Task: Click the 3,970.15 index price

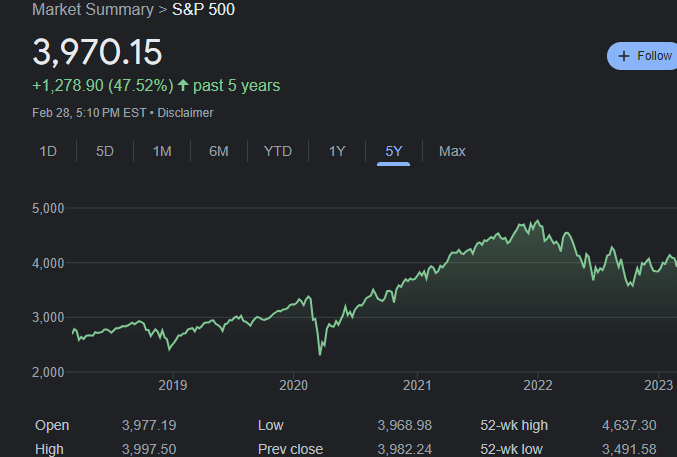Action: [97, 52]
